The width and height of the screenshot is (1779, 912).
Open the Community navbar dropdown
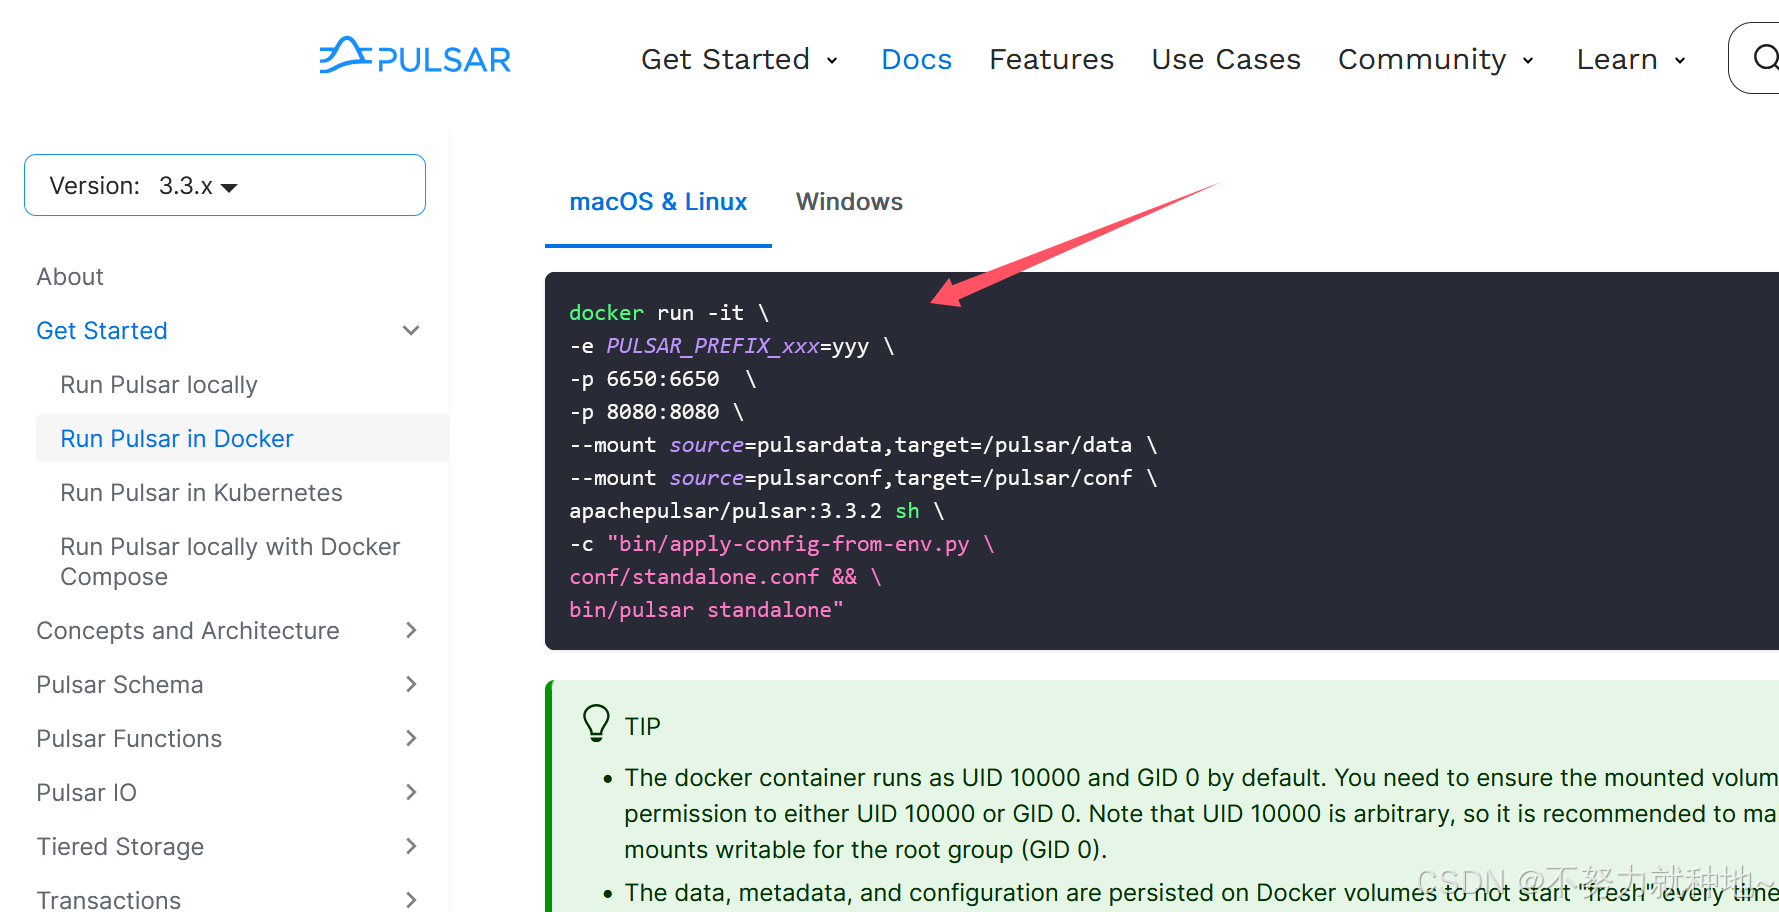(x=1436, y=59)
